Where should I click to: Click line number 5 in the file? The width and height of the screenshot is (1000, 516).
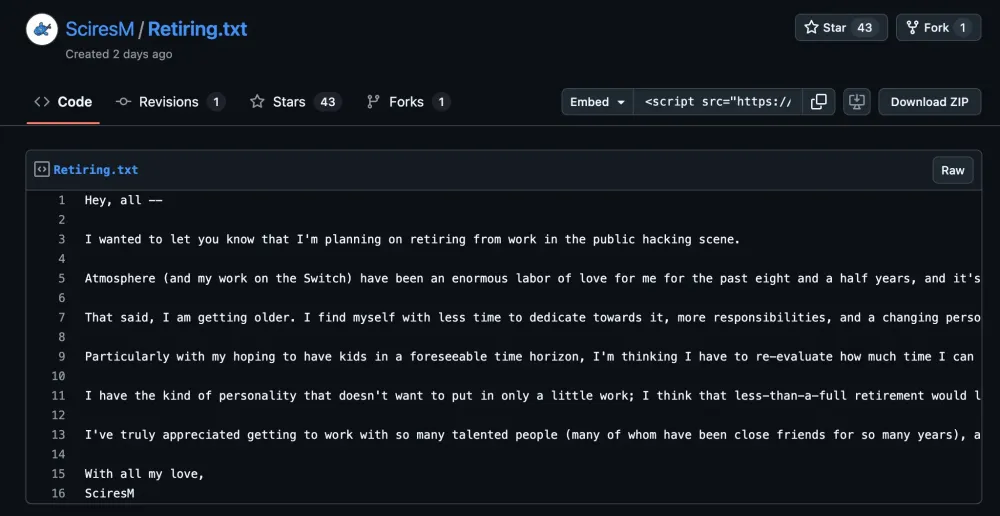(x=61, y=278)
